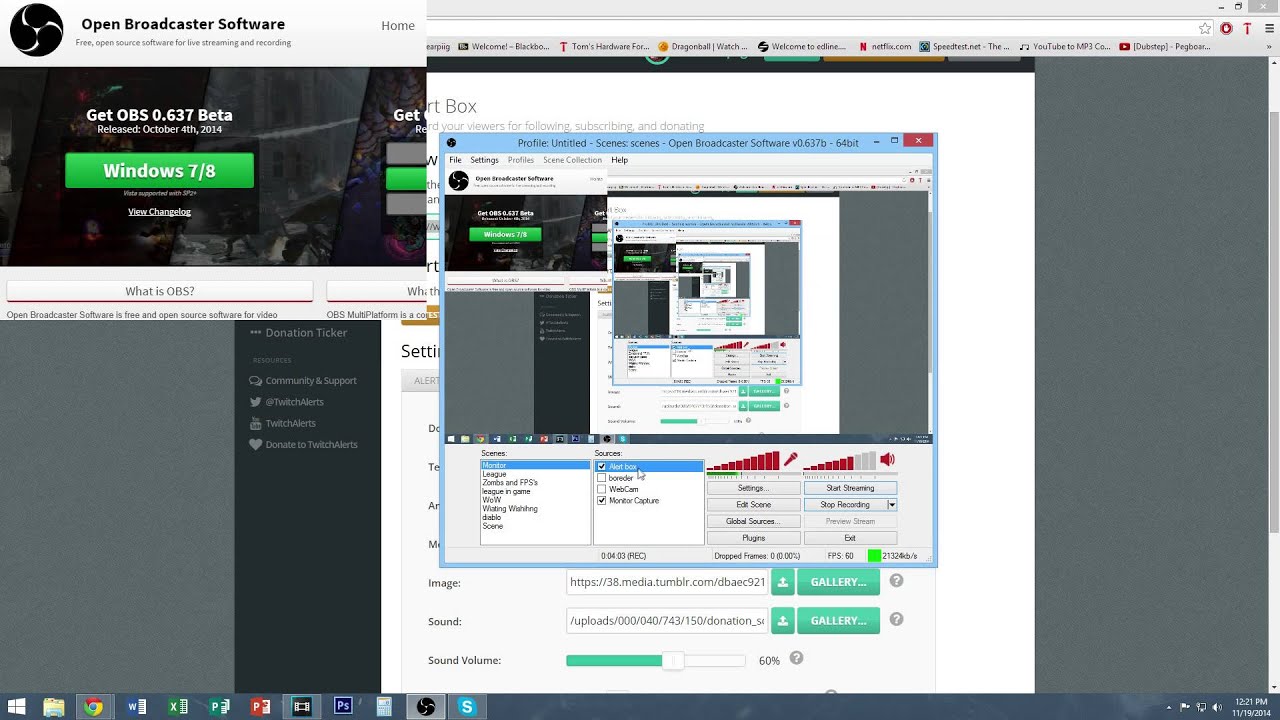1280x720 pixels.
Task: Click the OBS microphone mute icon
Action: (x=791, y=460)
